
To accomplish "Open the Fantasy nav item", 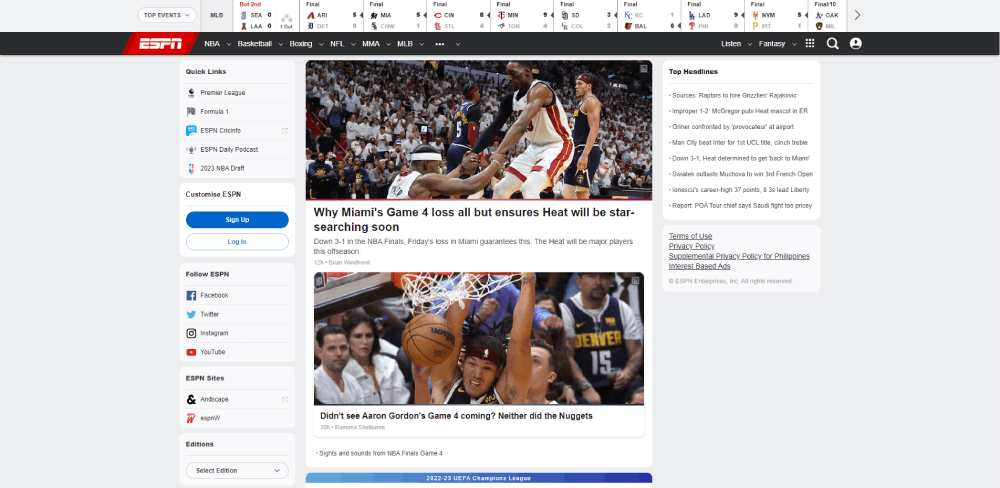I will (x=772, y=44).
